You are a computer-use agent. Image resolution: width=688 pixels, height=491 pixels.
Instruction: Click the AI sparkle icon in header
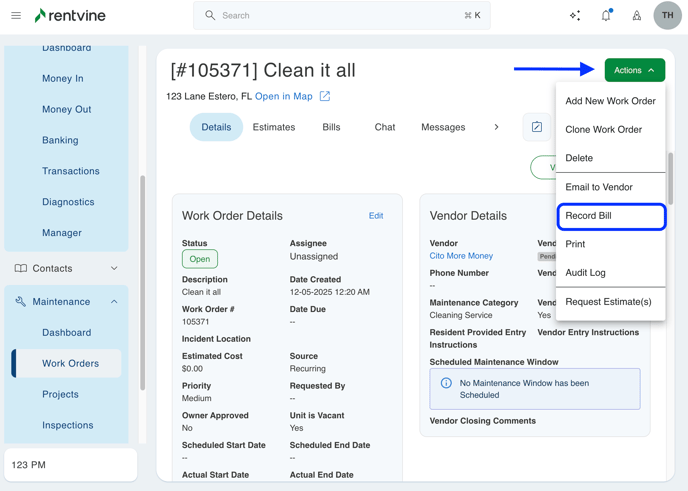coord(575,16)
